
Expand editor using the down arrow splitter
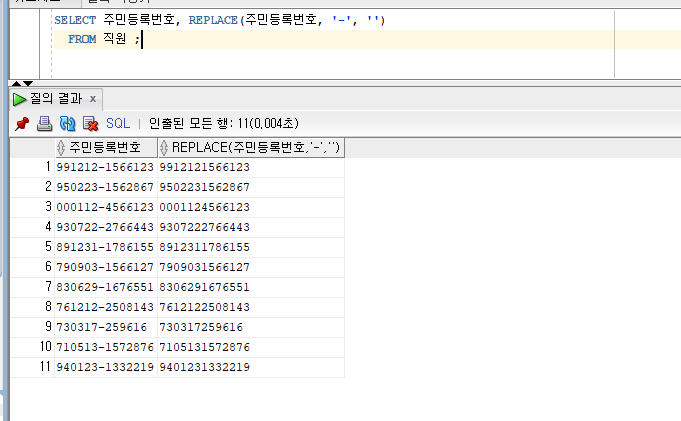(28, 83)
